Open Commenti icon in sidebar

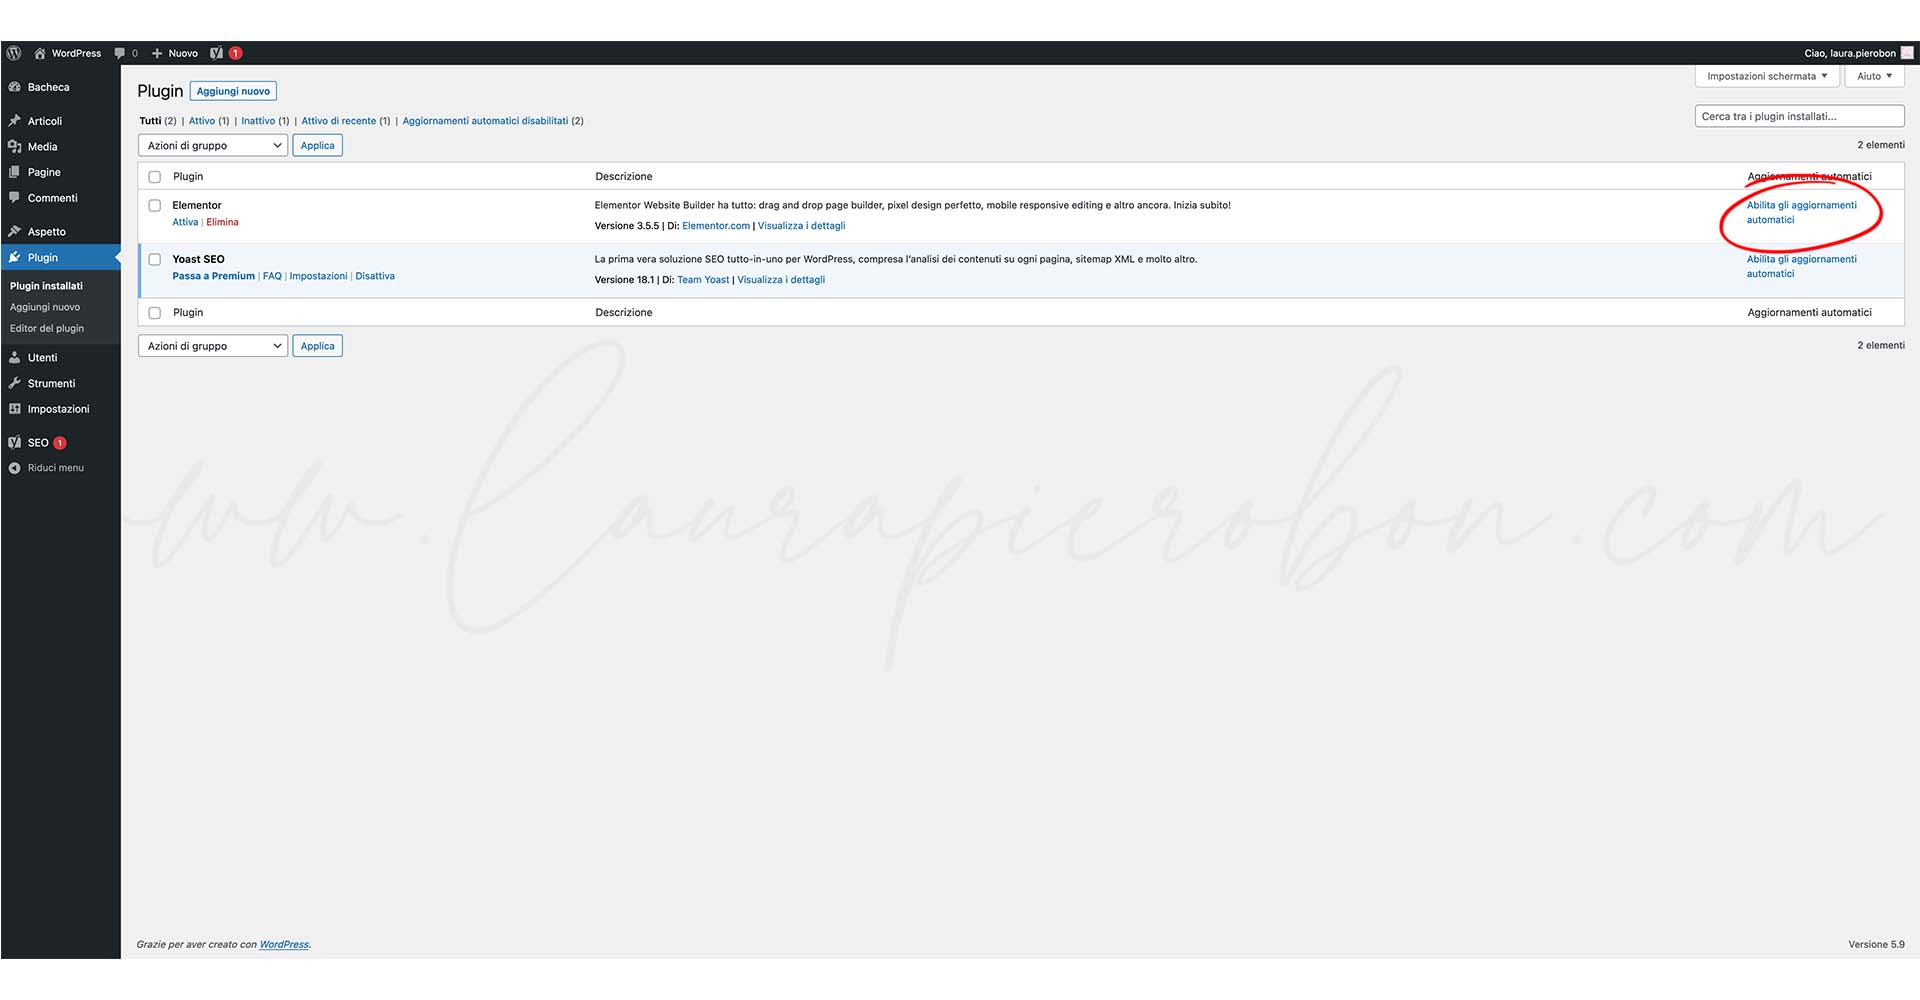coord(15,198)
